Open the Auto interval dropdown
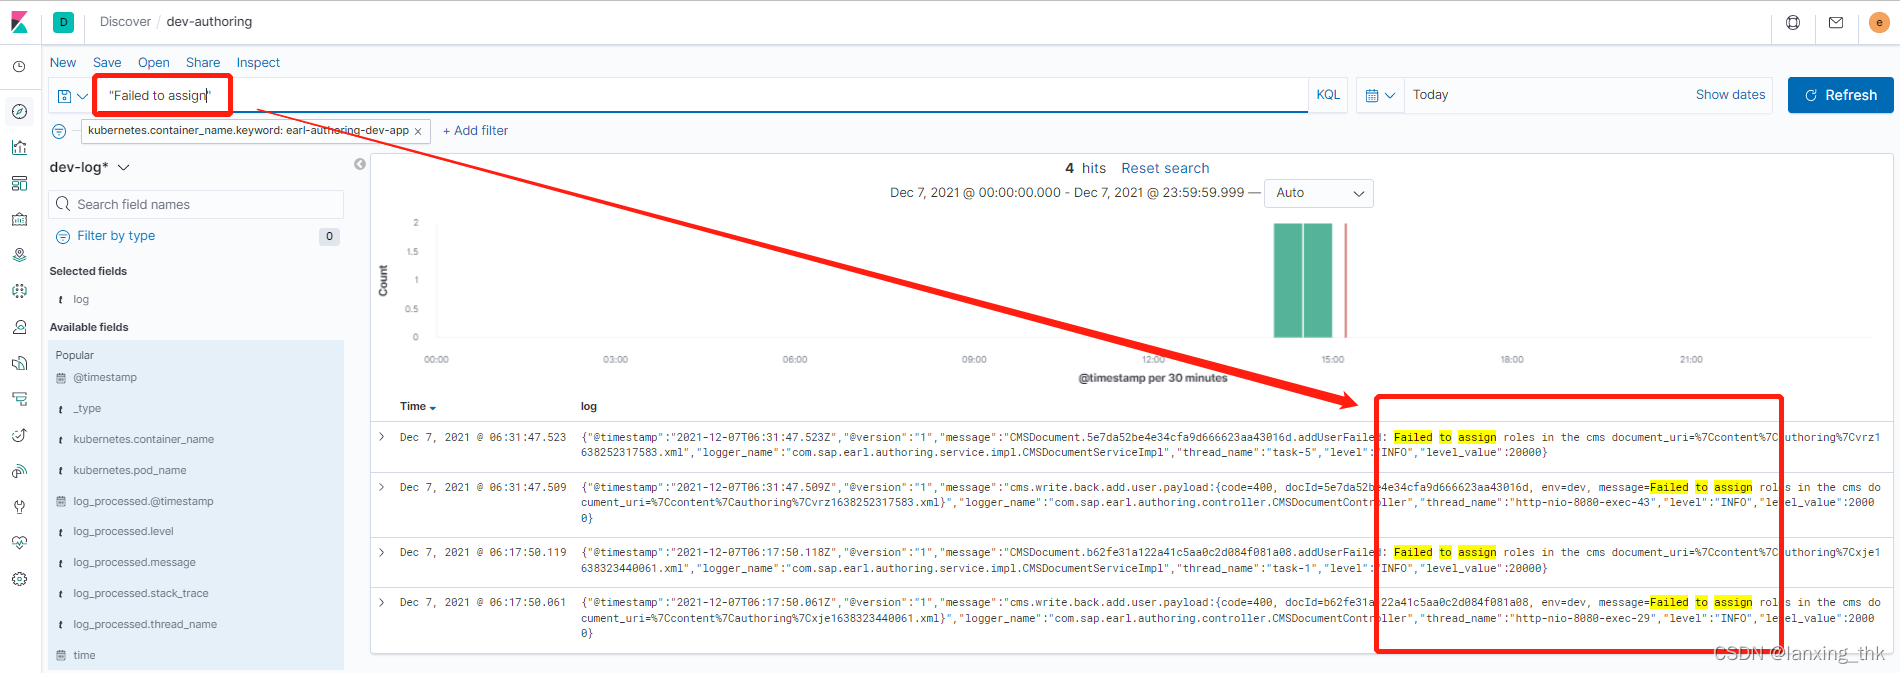The image size is (1900, 673). 1319,193
